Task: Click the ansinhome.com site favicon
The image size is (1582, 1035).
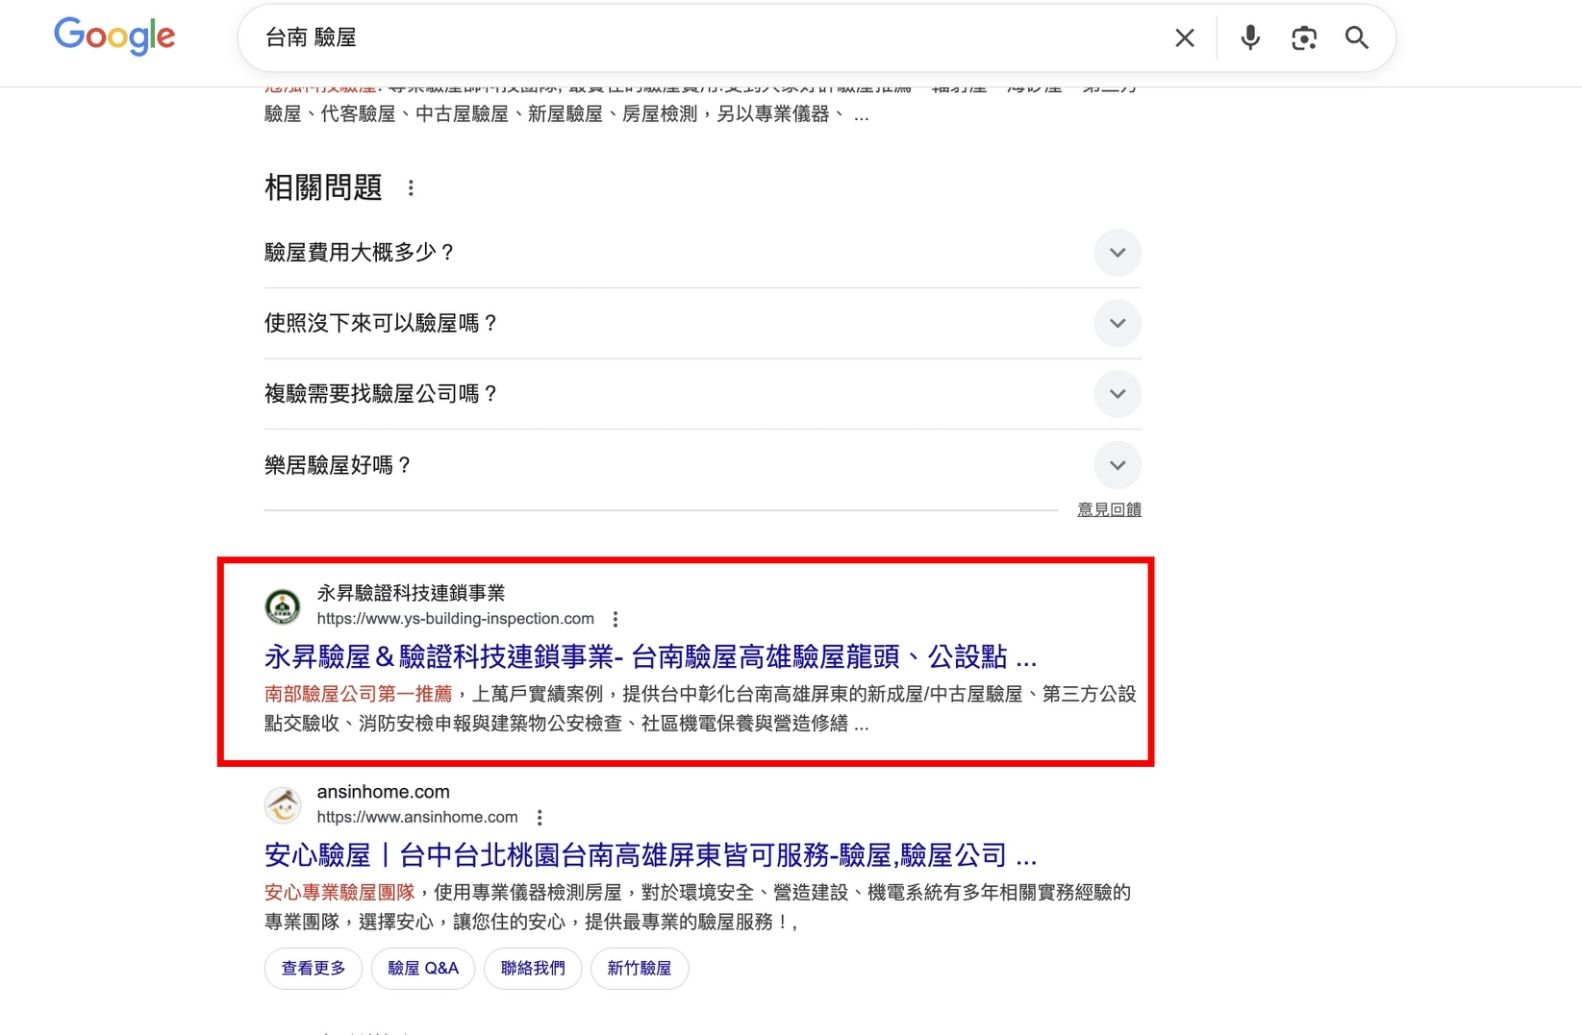Action: 282,805
